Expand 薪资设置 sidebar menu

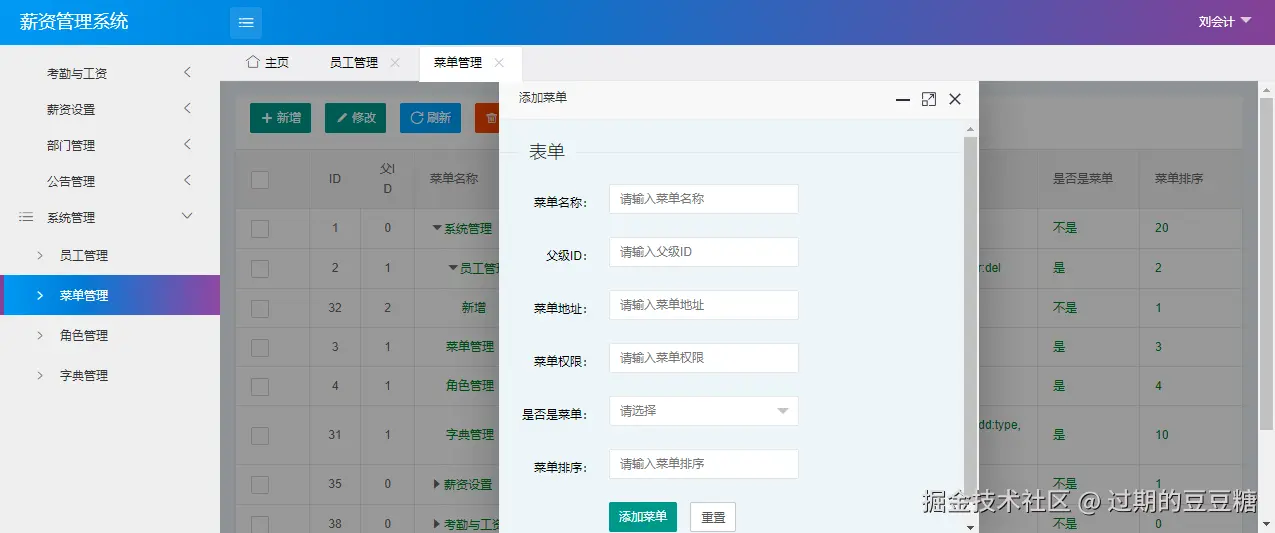pyautogui.click(x=110, y=109)
